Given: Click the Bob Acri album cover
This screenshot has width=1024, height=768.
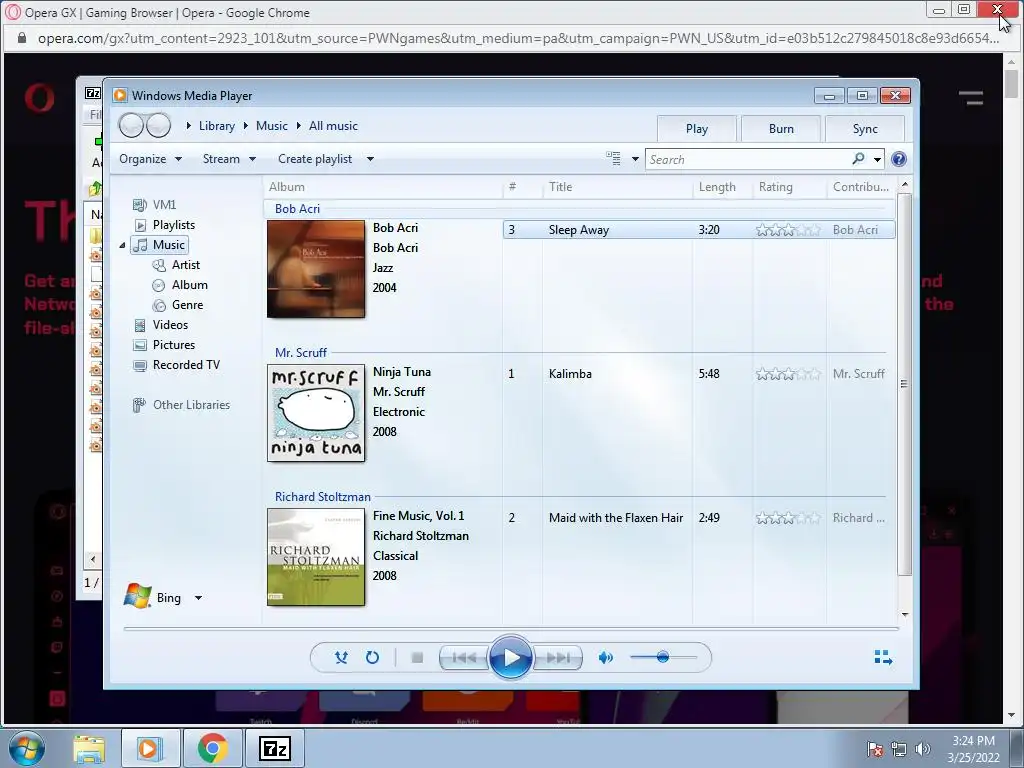Looking at the screenshot, I should coord(316,268).
